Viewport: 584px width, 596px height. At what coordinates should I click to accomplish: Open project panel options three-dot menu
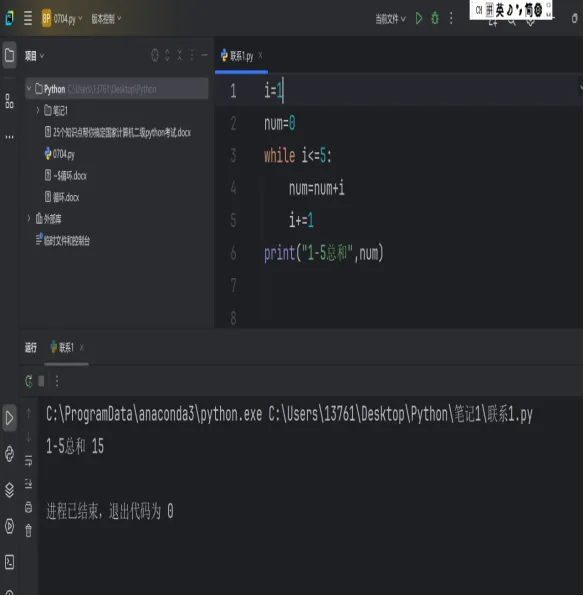(x=192, y=55)
